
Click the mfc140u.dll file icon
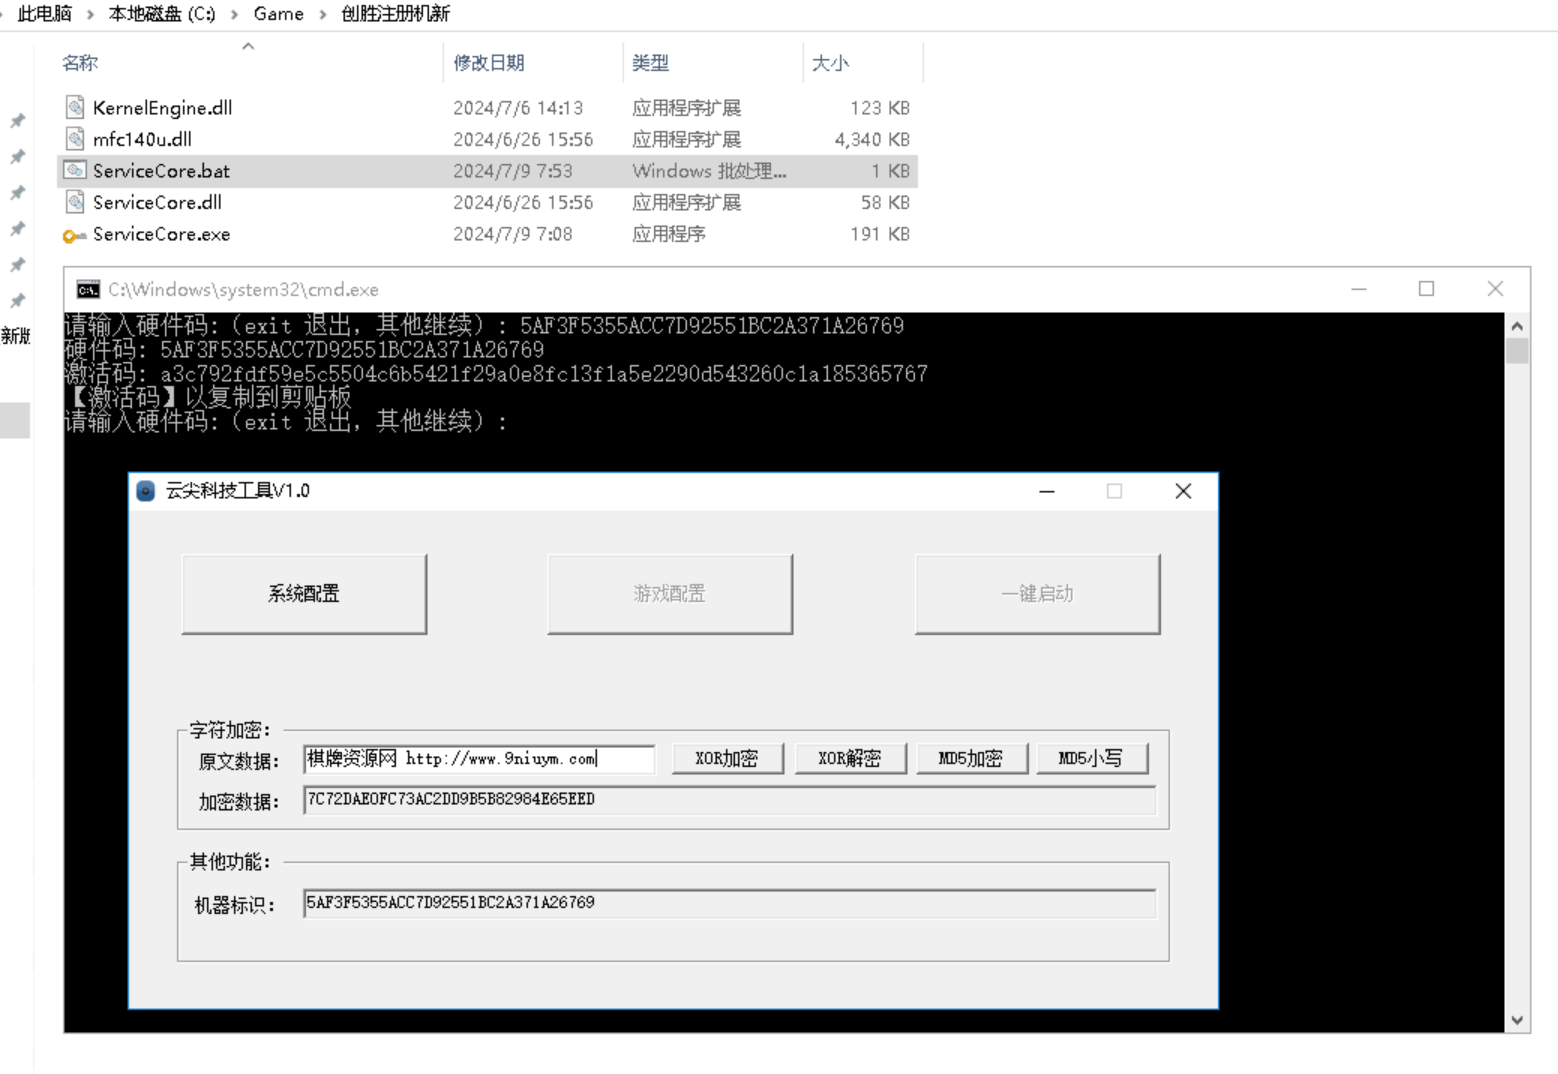(75, 139)
